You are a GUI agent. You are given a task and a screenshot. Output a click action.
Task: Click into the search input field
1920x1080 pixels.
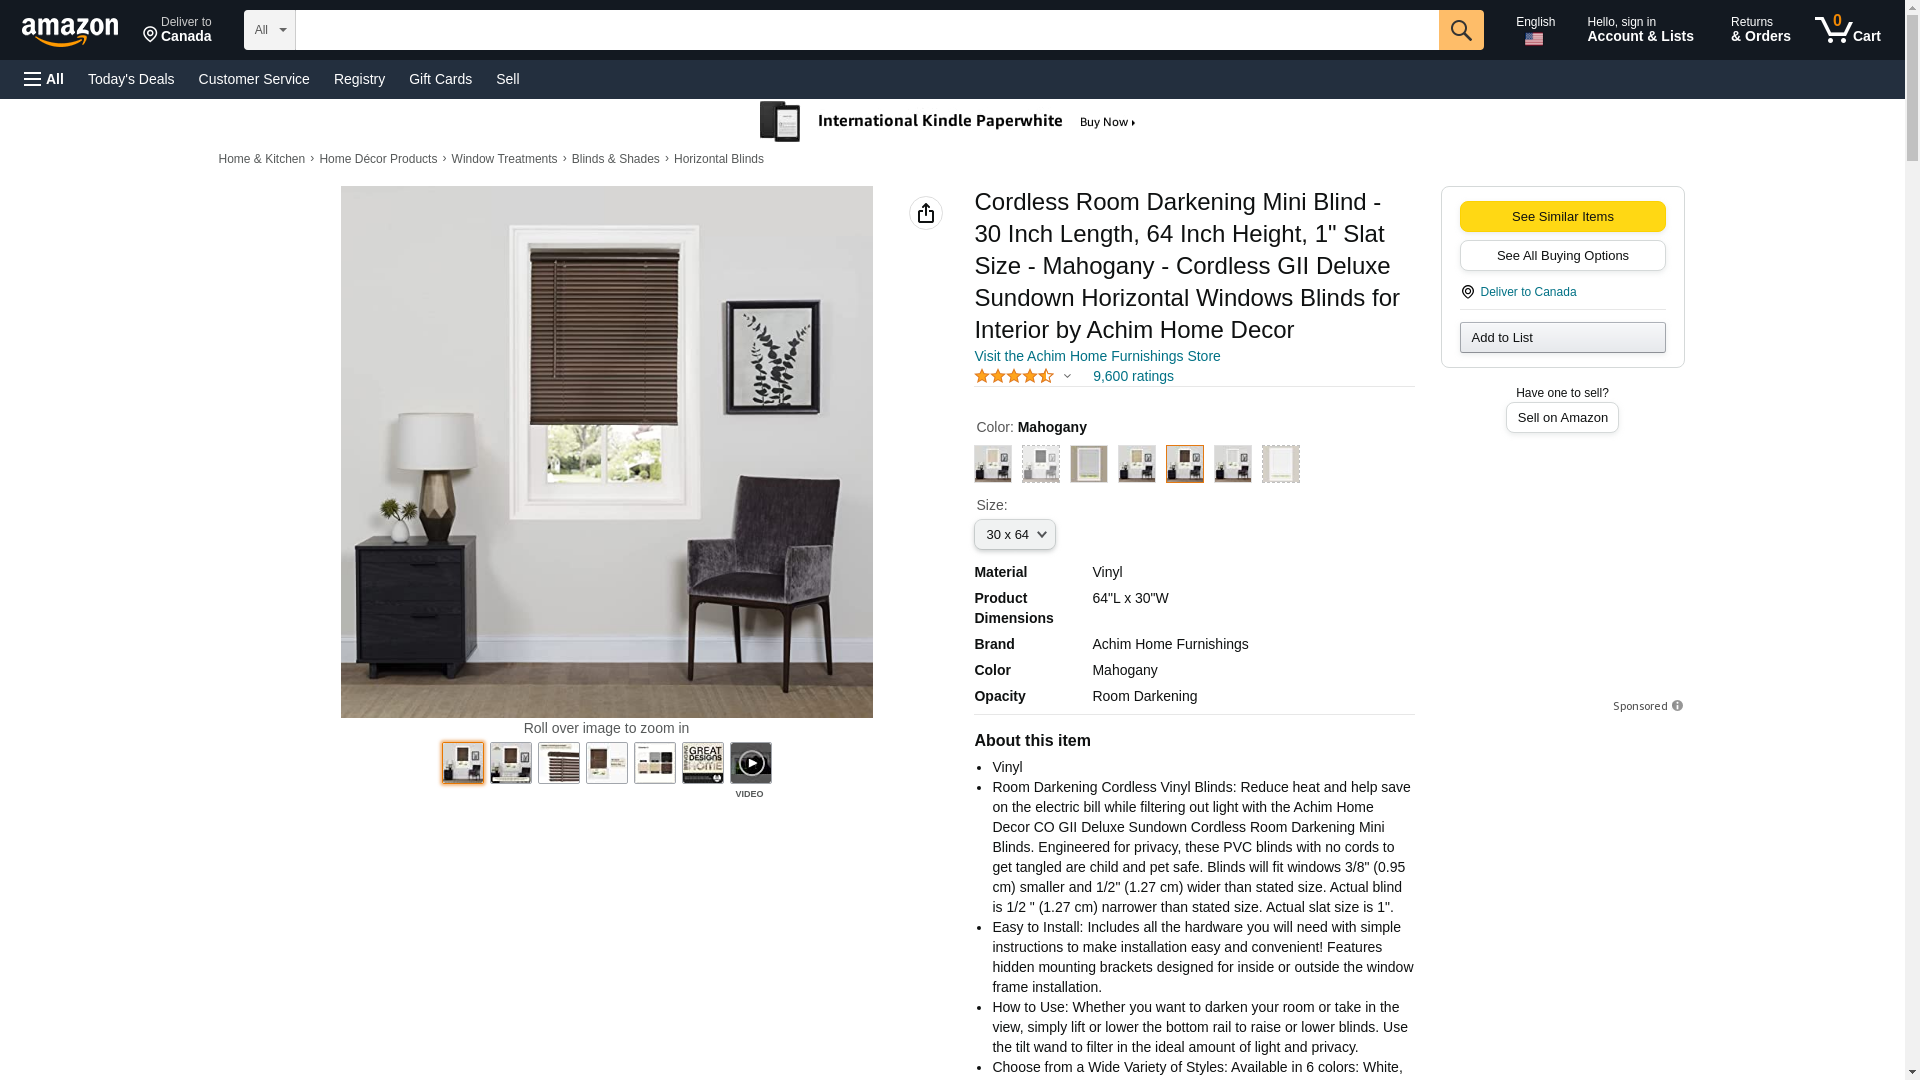[867, 30]
